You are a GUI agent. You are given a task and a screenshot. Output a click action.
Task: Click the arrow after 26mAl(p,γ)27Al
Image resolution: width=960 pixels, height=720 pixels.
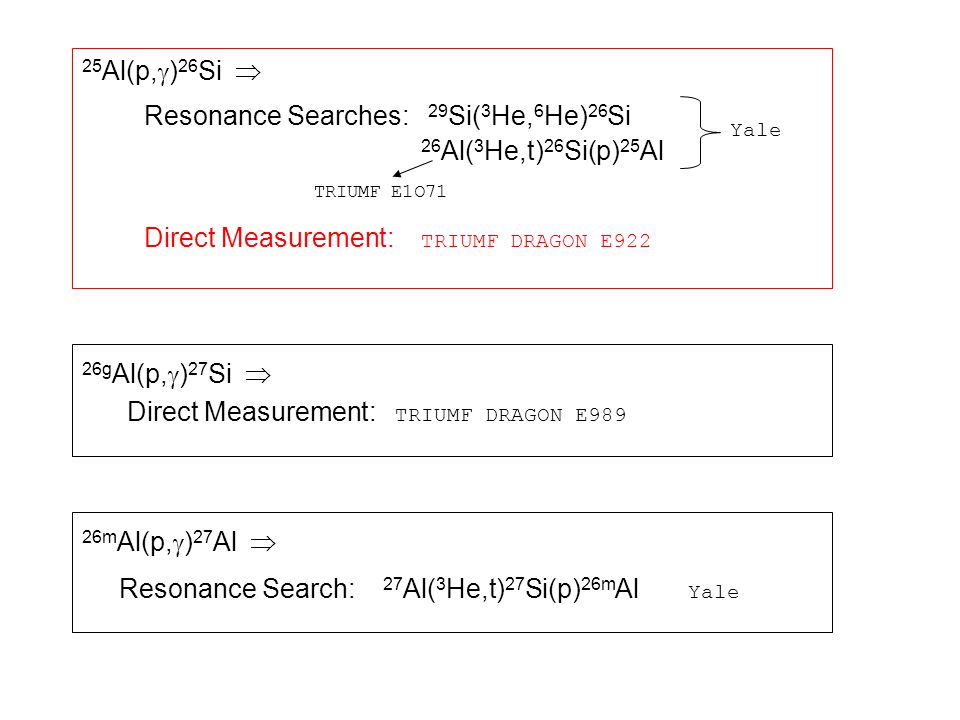click(263, 543)
